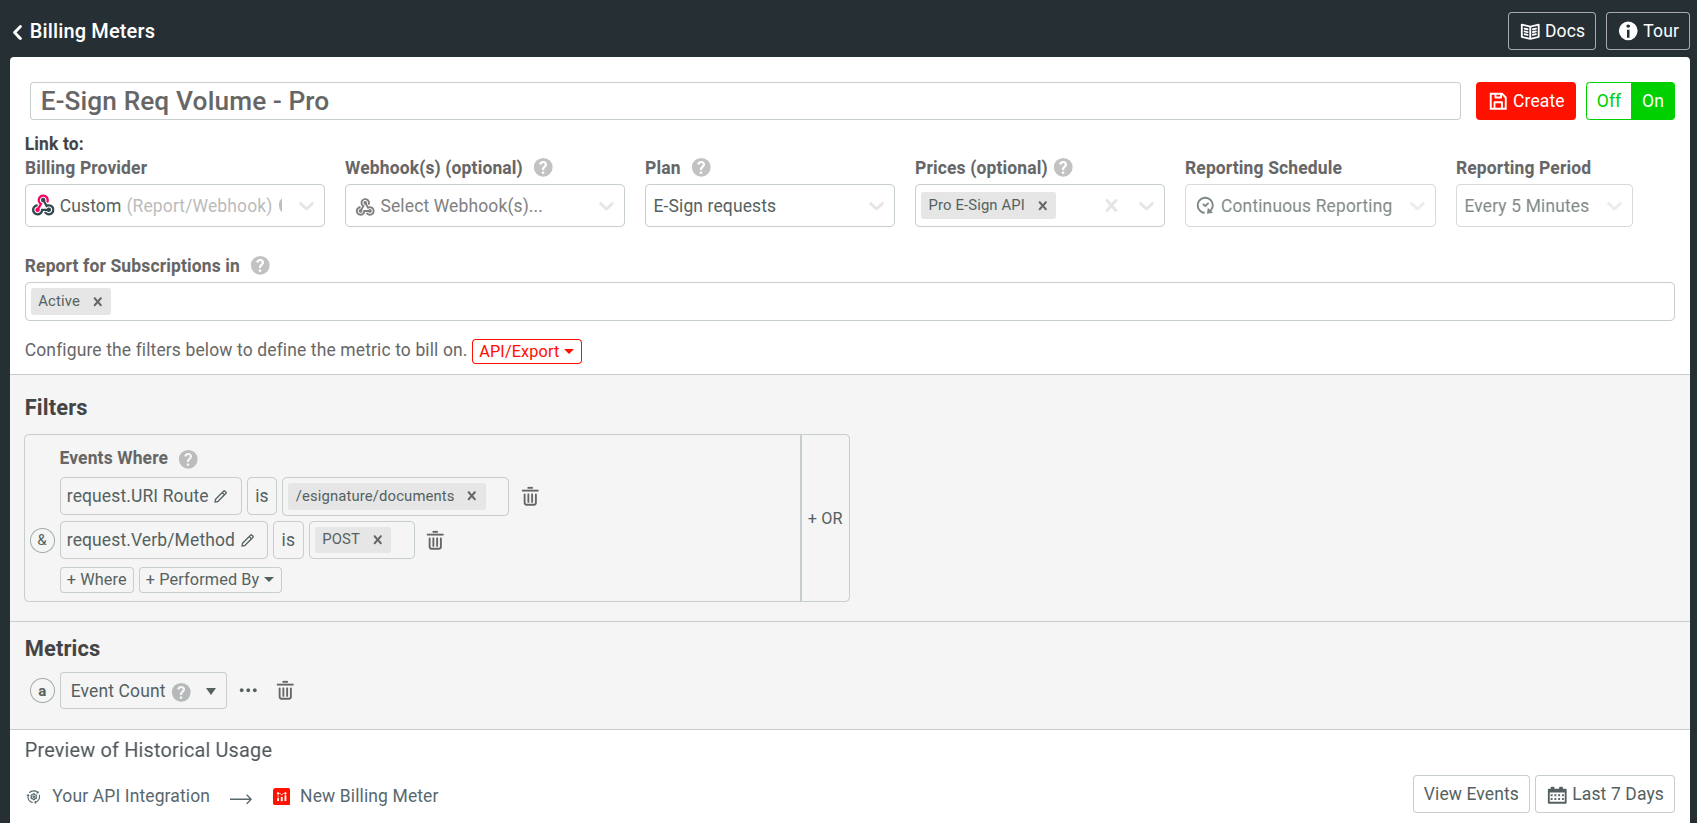Switch meter toggle to Off
Screen dimensions: 1697x823
(x=1608, y=101)
